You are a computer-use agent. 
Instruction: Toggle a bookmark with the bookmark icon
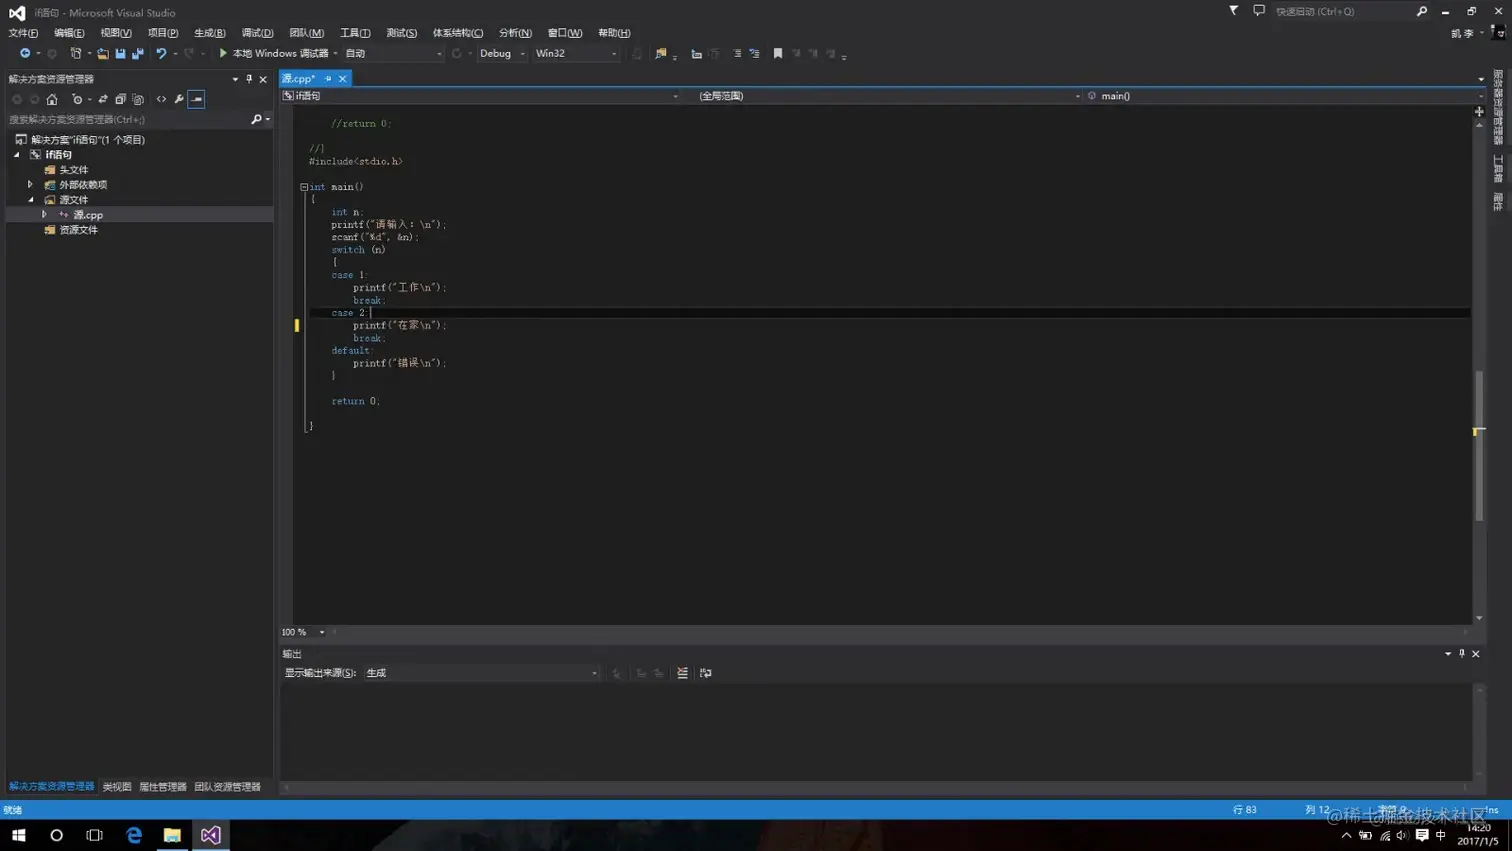point(778,54)
